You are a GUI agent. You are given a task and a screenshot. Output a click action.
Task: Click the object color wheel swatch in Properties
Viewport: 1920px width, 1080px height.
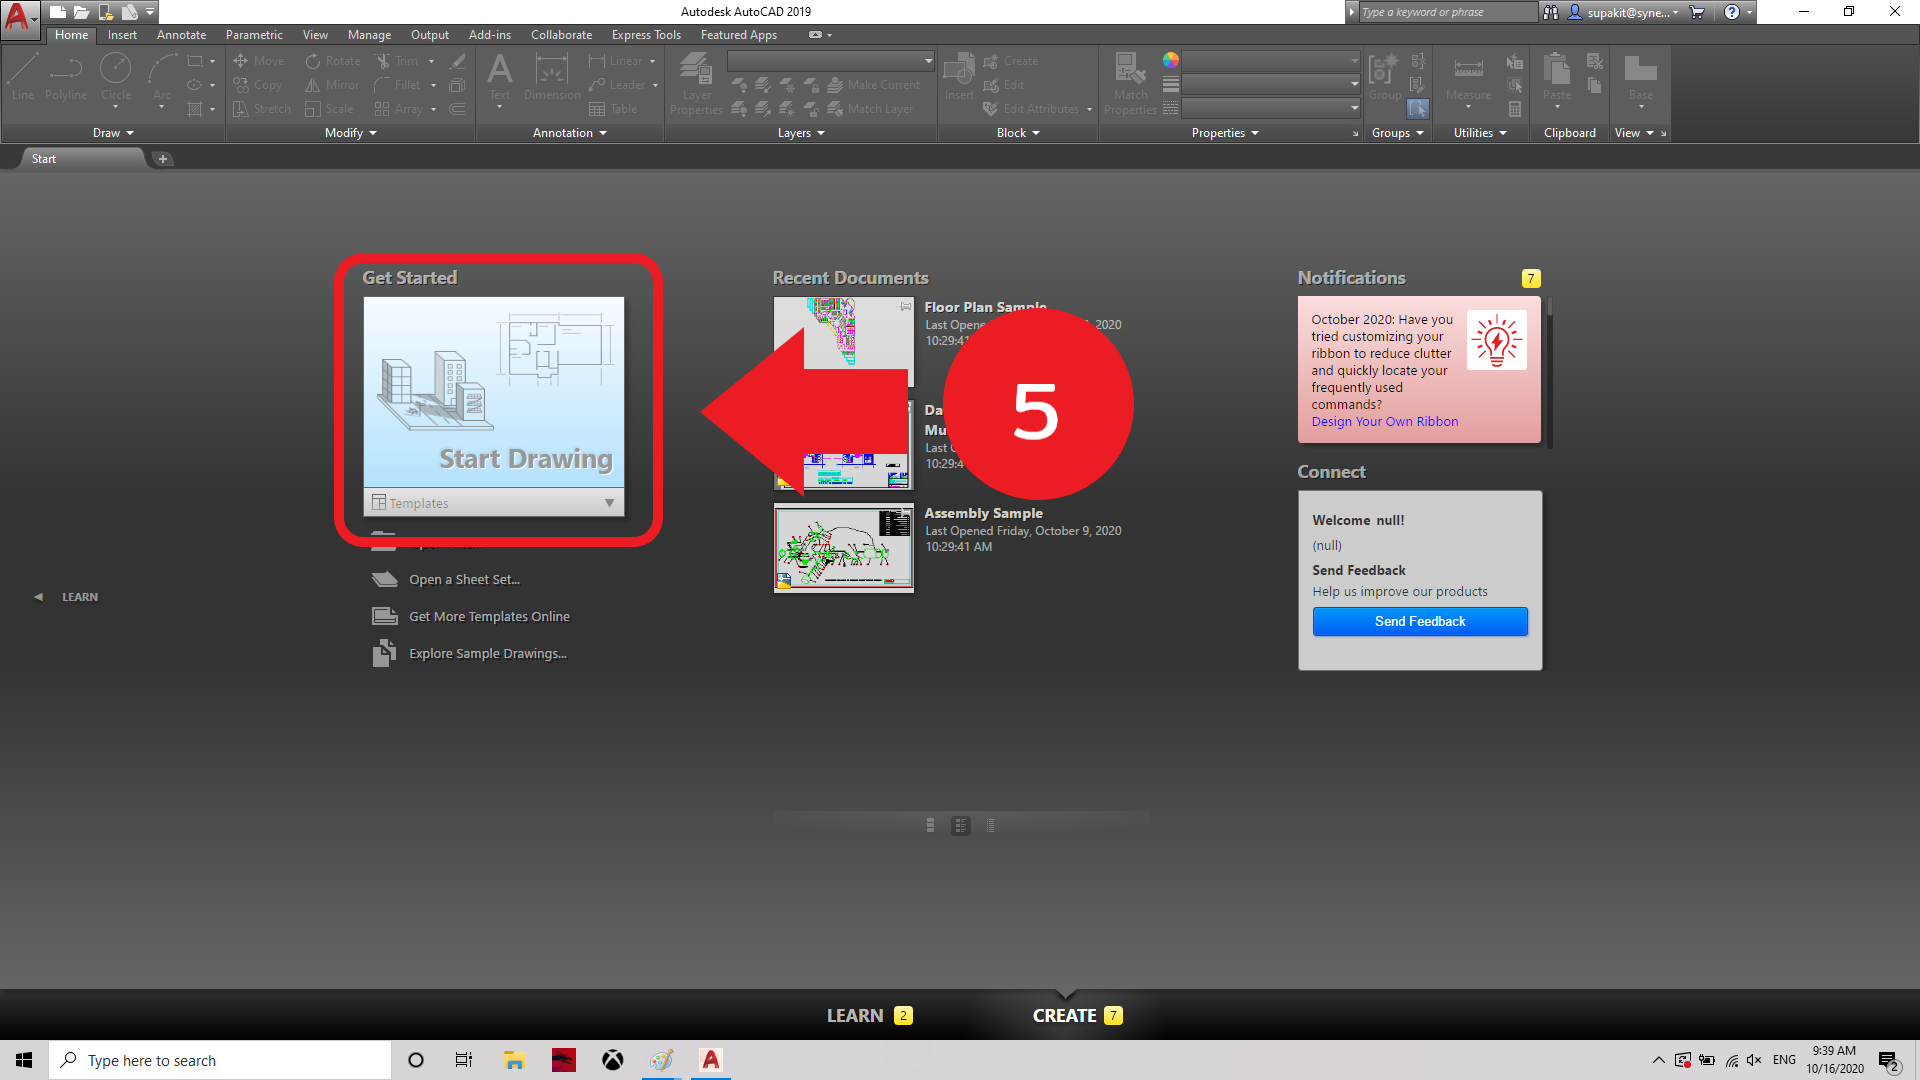point(1170,60)
